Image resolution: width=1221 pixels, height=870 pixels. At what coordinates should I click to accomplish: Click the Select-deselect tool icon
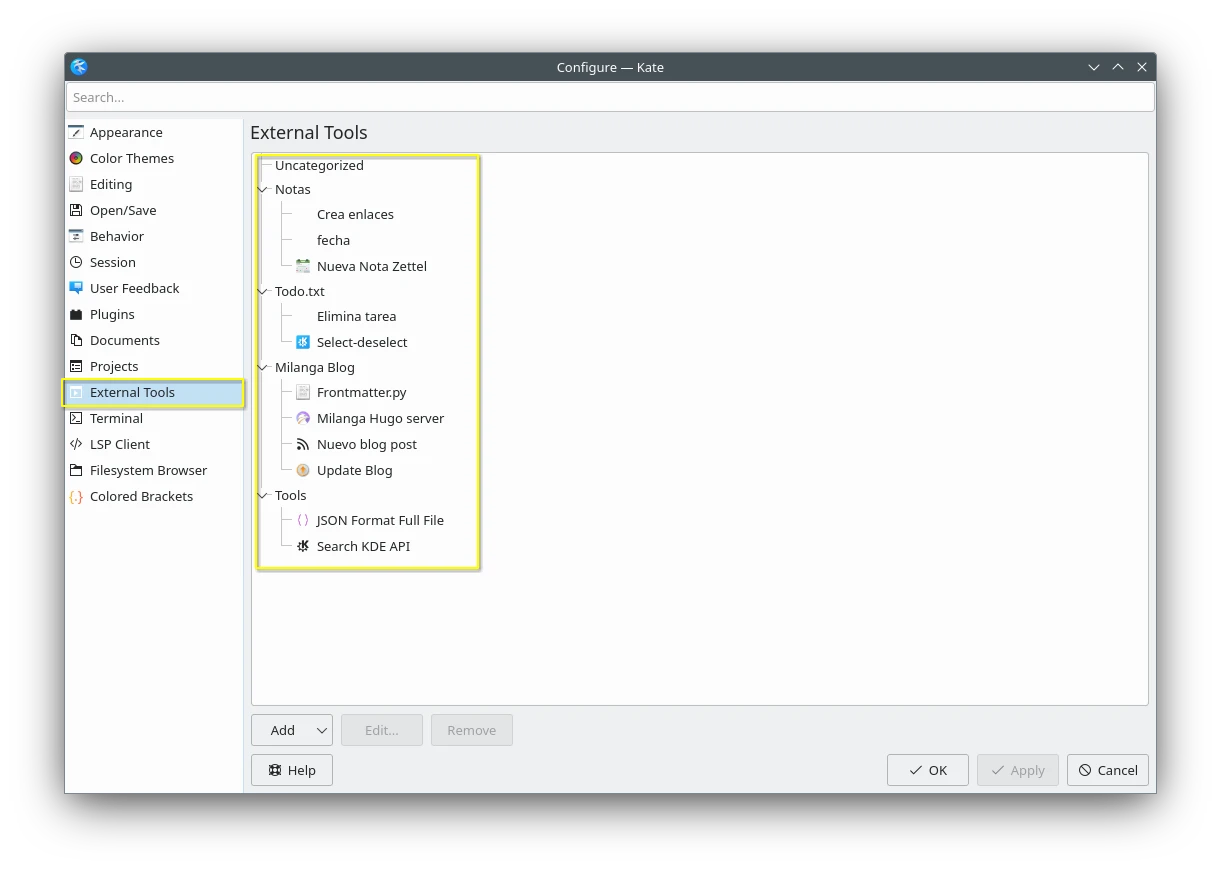(303, 342)
